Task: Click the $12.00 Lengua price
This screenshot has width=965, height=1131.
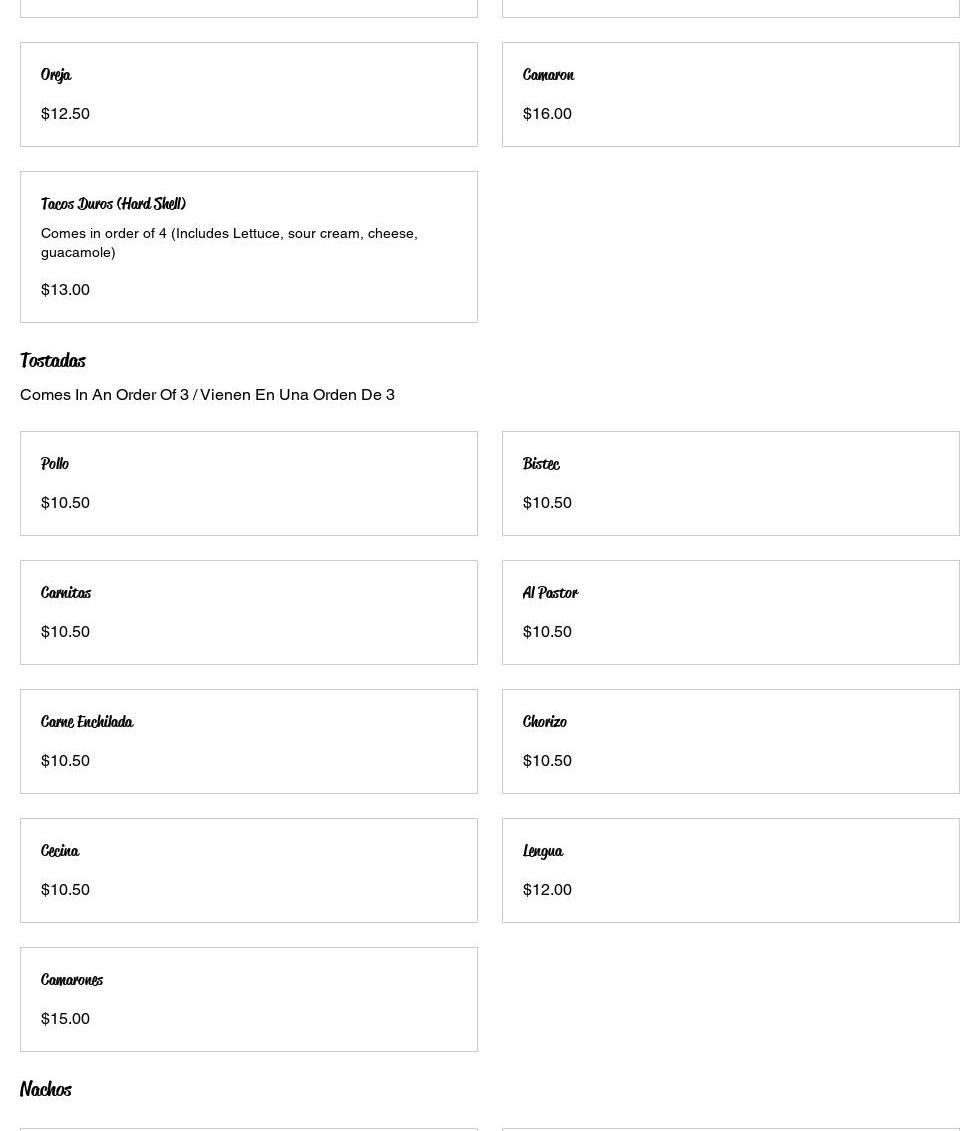Action: (547, 889)
